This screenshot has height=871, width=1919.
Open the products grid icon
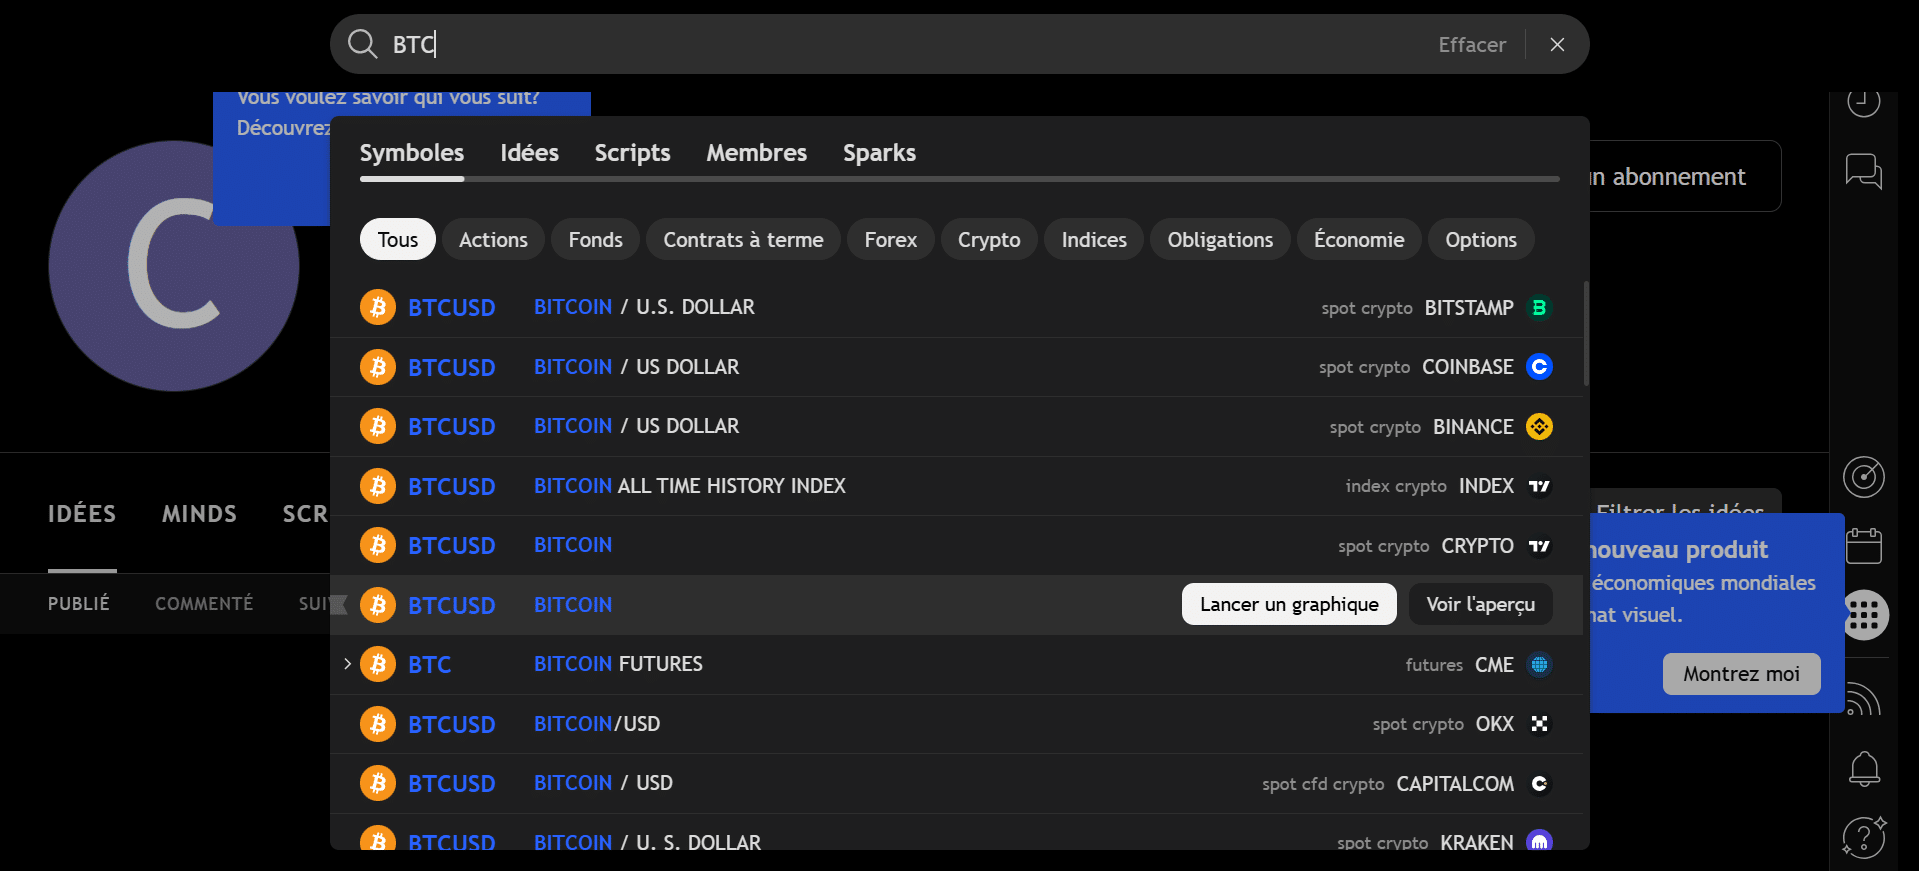[1864, 615]
